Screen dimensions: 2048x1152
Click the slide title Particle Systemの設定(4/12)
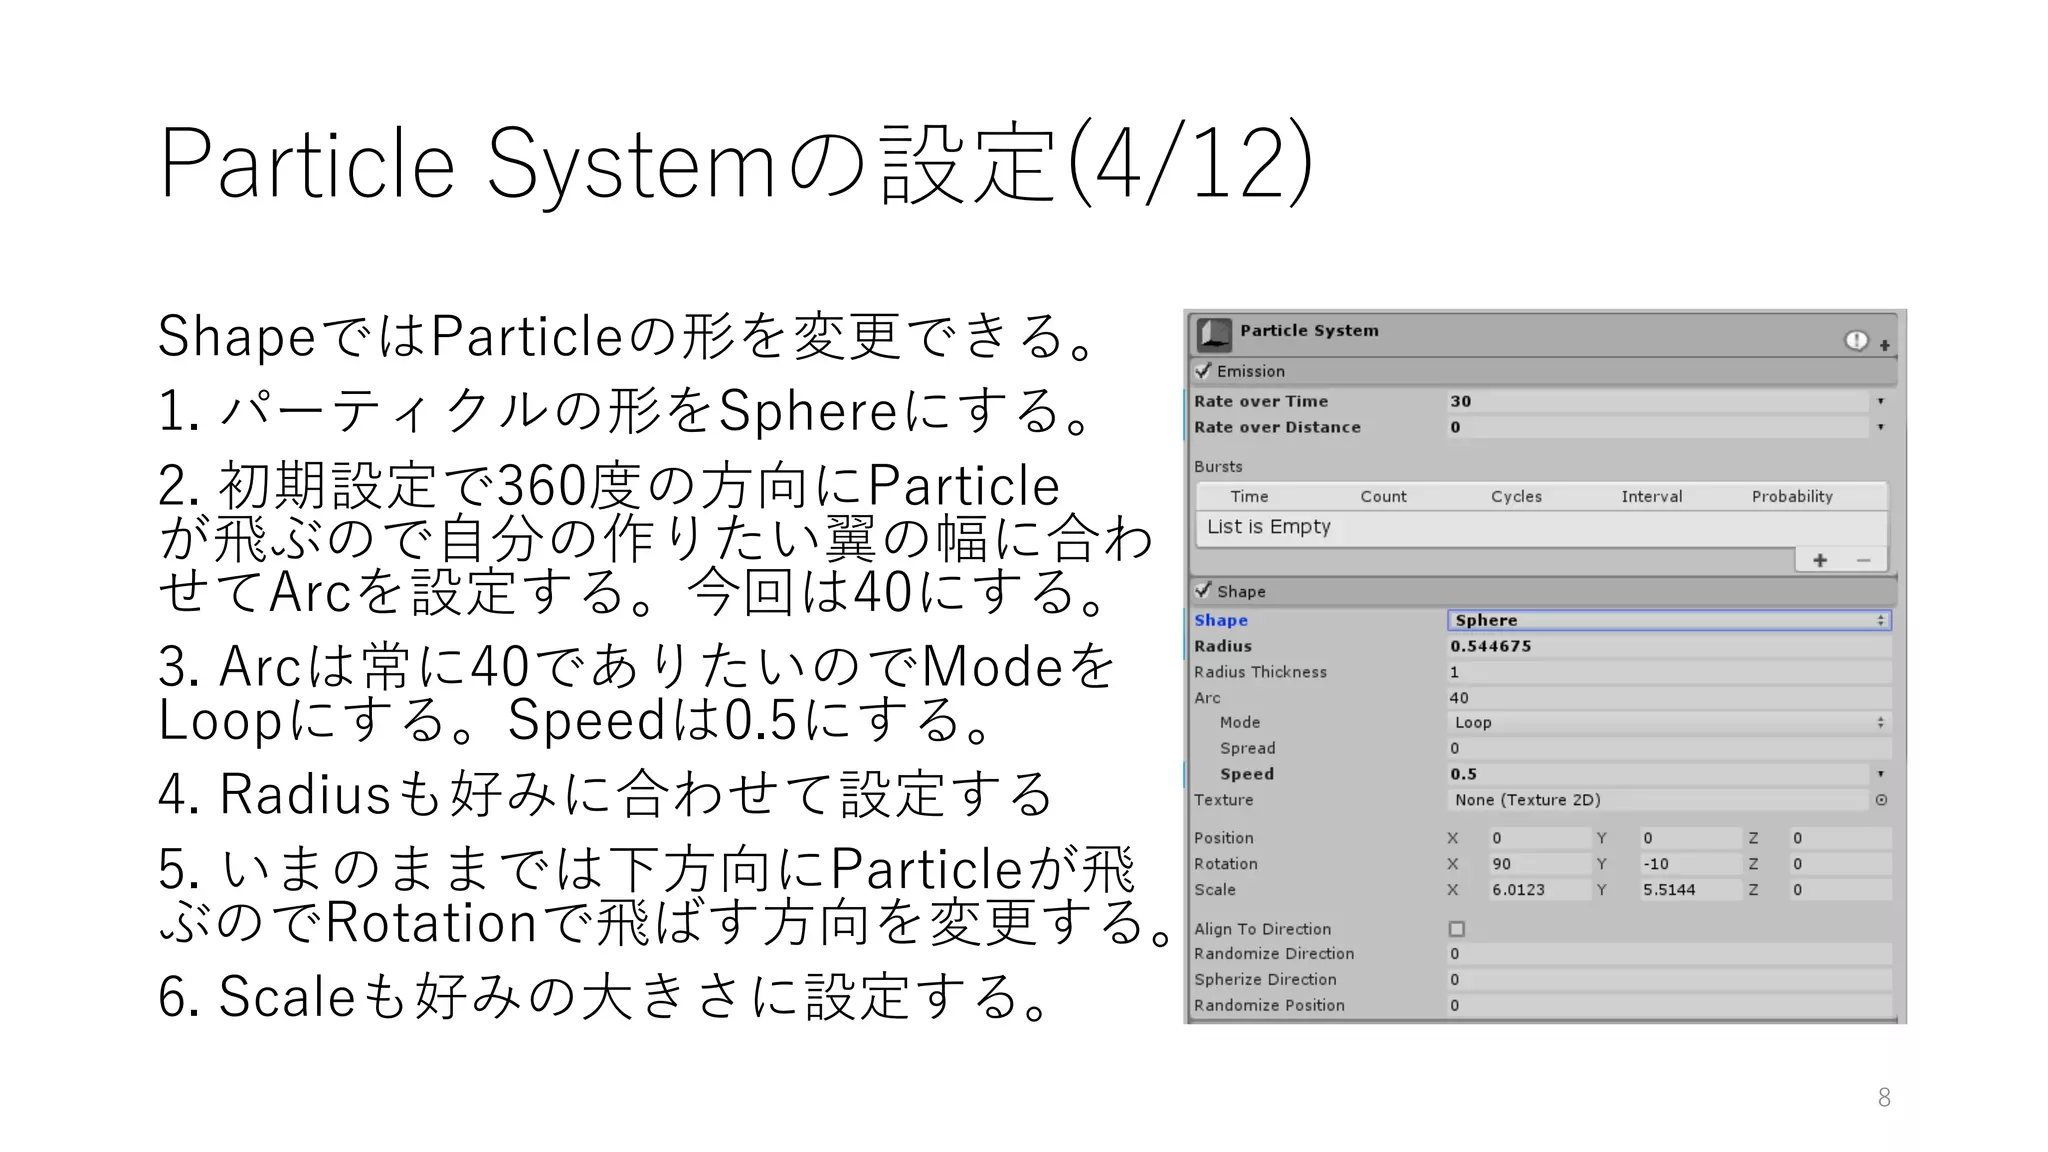pos(736,163)
